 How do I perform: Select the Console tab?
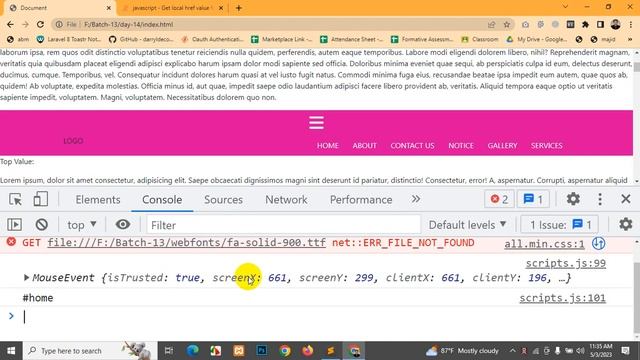tap(162, 200)
